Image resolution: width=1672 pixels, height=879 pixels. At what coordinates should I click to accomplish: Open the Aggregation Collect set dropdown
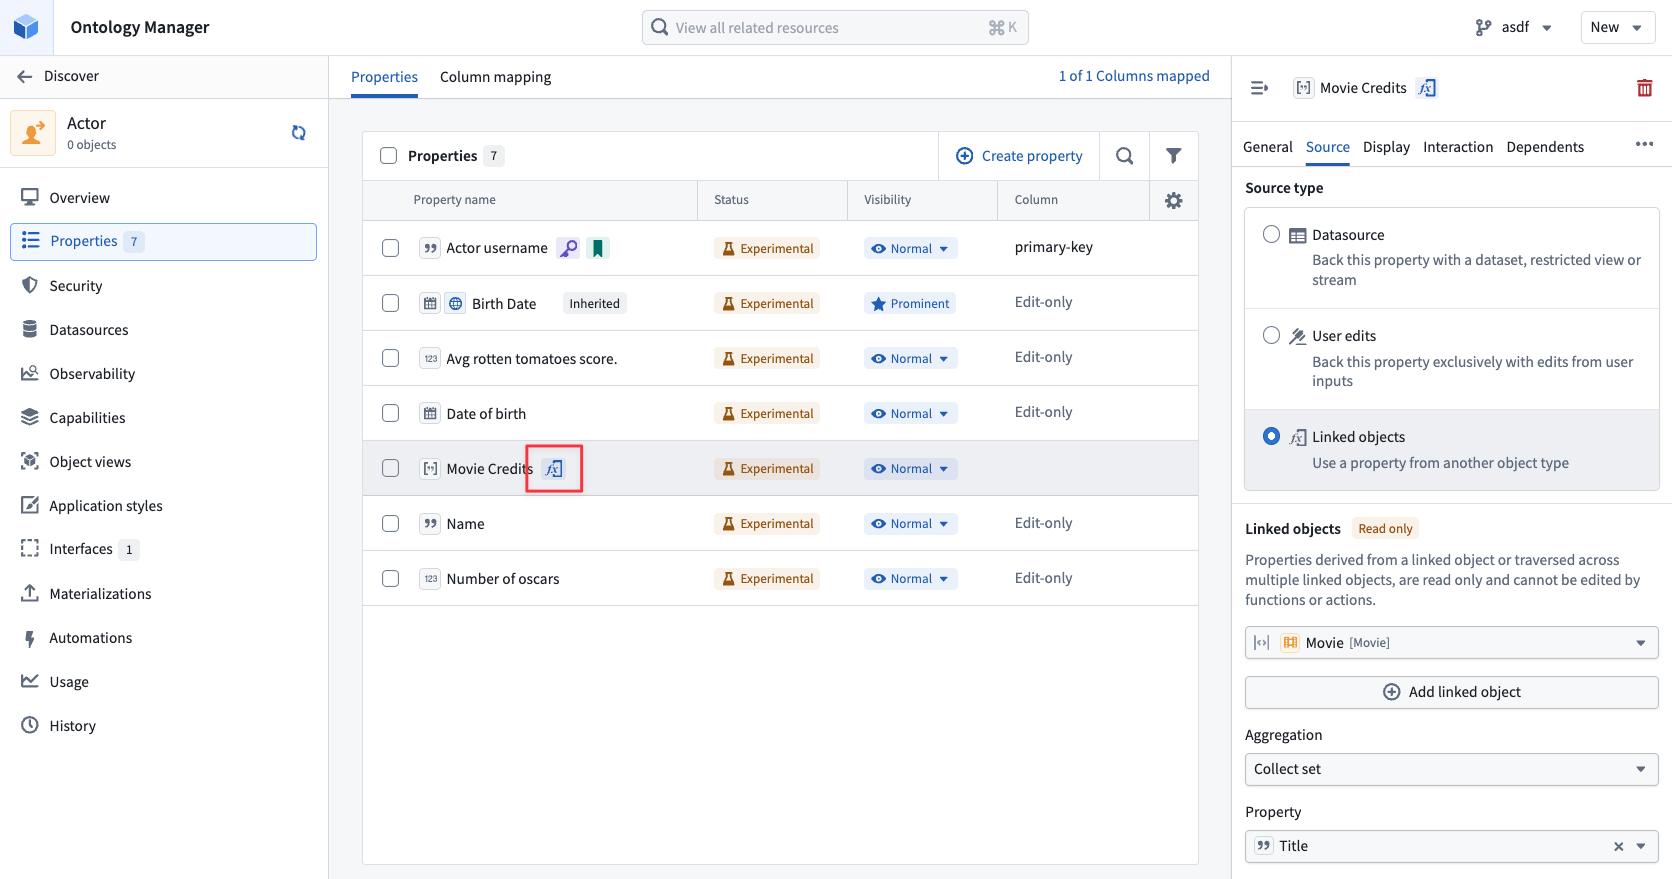click(x=1451, y=769)
